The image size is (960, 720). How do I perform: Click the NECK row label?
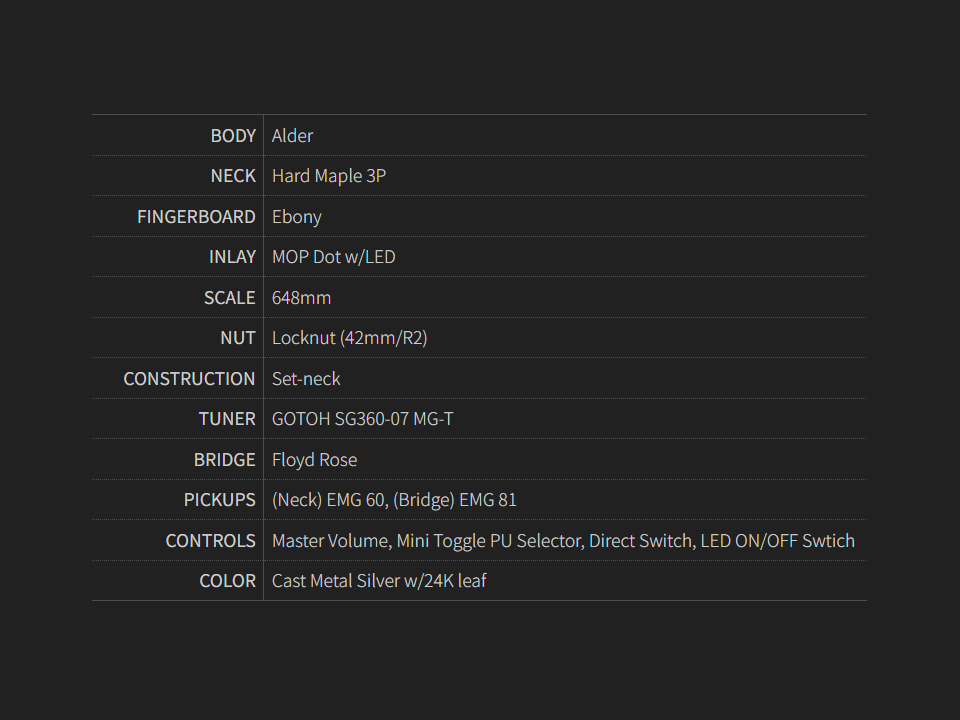(x=233, y=176)
